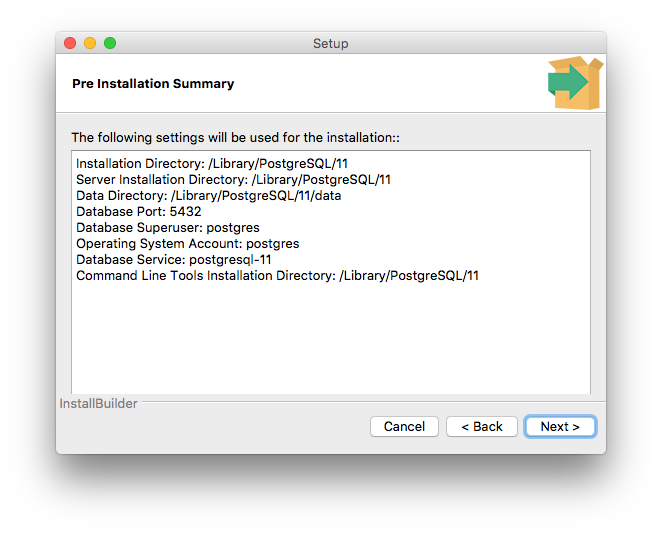Click the Database Service: postgresql-11 line
The width and height of the screenshot is (662, 534).
(x=174, y=260)
